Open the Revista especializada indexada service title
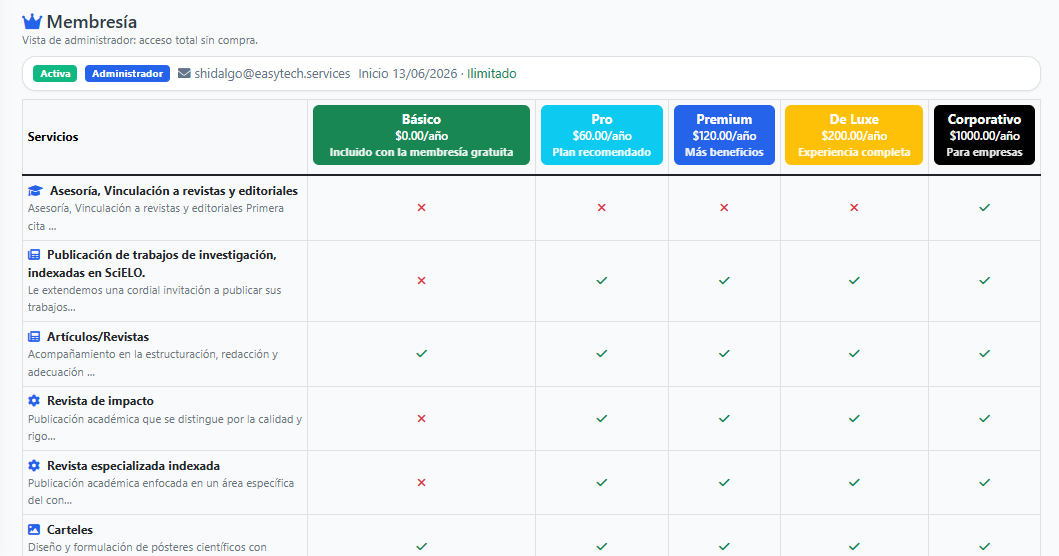The image size is (1059, 556). [134, 465]
